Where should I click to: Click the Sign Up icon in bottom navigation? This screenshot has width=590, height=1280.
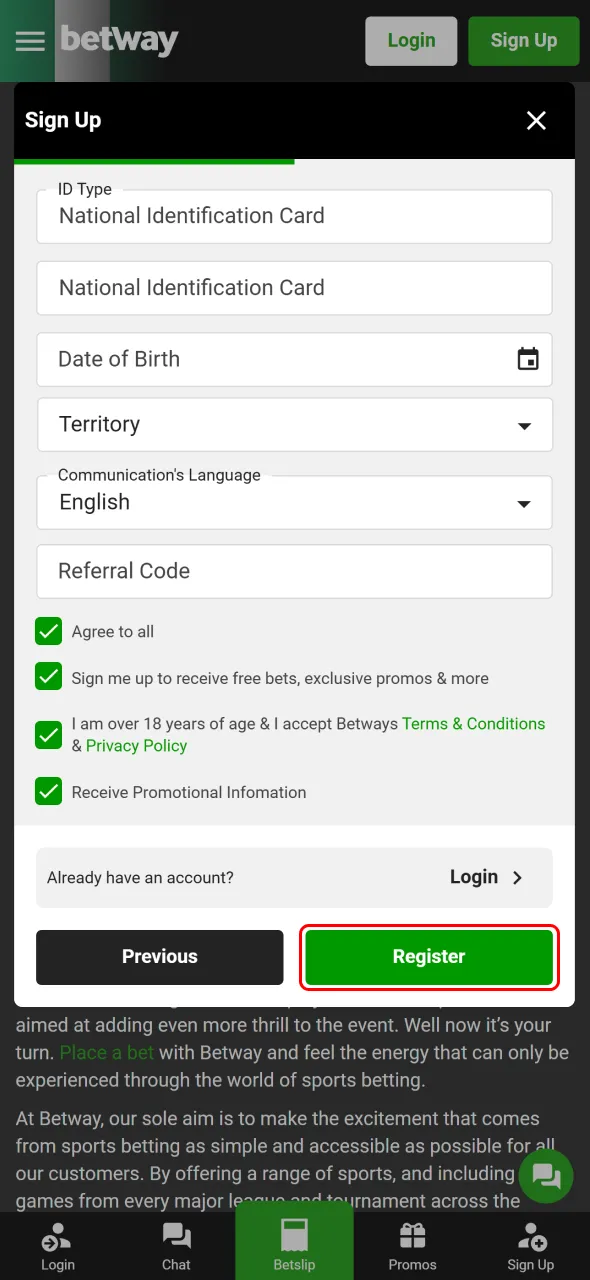530,1245
